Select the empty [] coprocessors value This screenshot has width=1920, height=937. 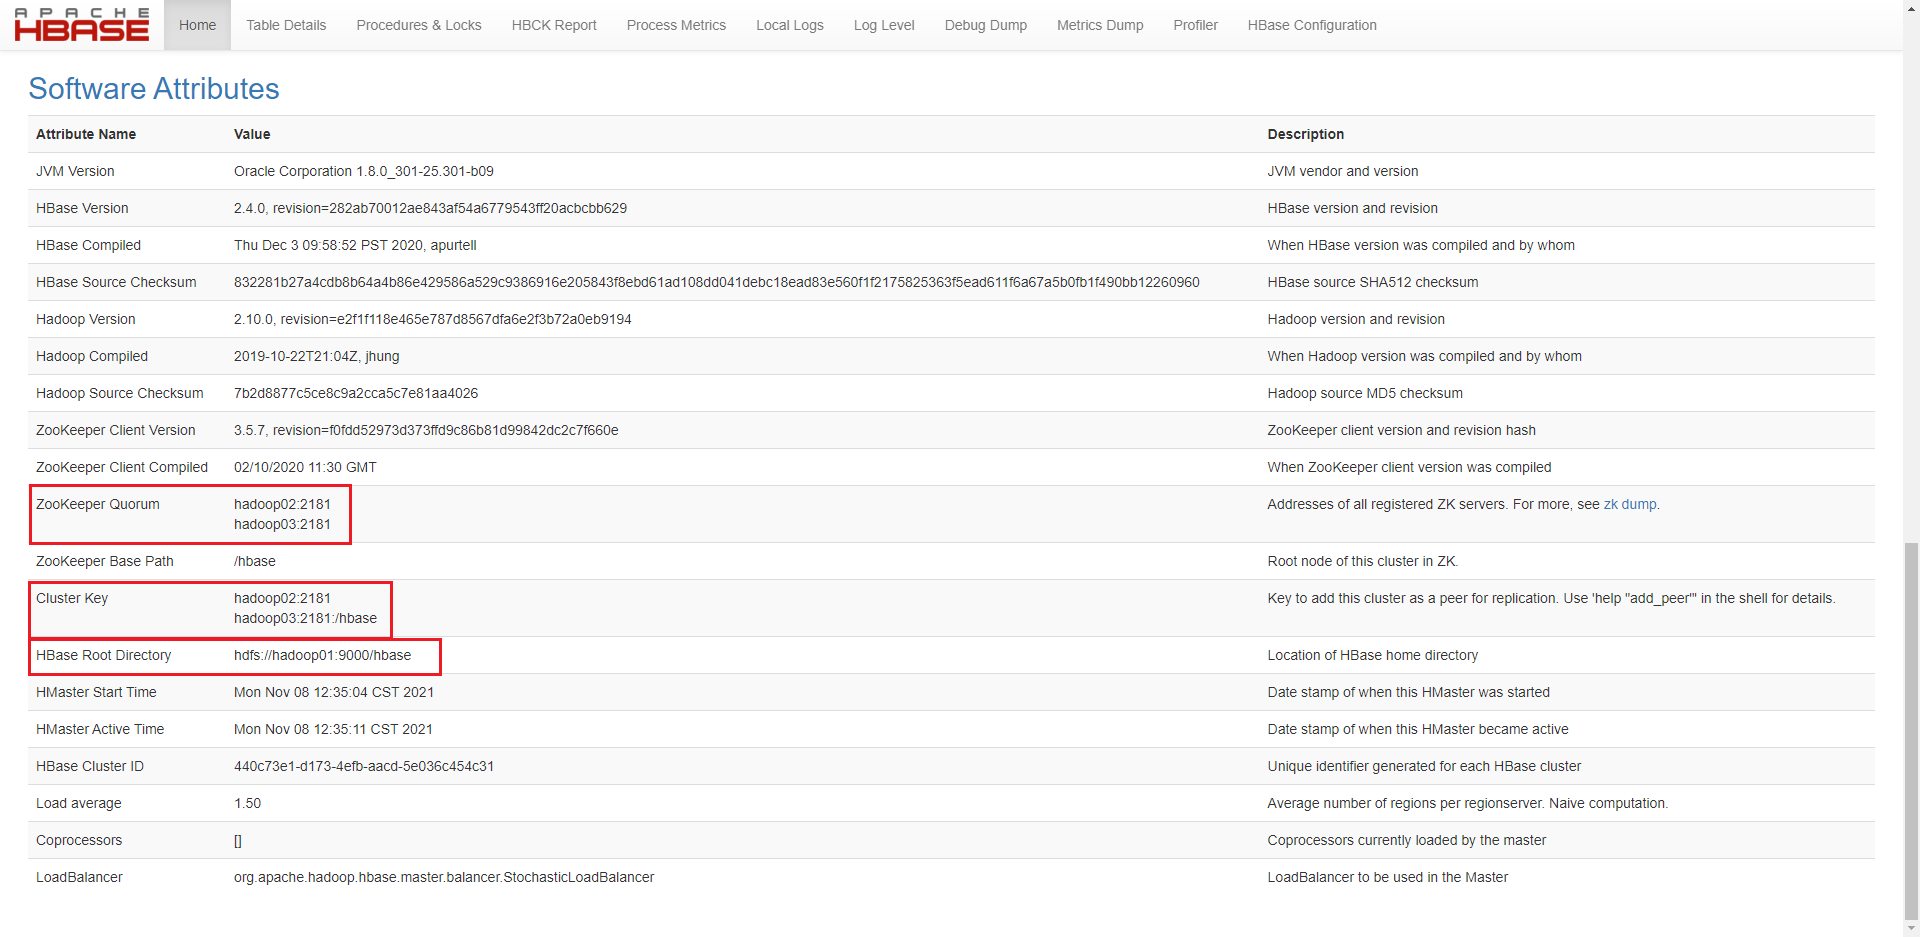click(238, 840)
